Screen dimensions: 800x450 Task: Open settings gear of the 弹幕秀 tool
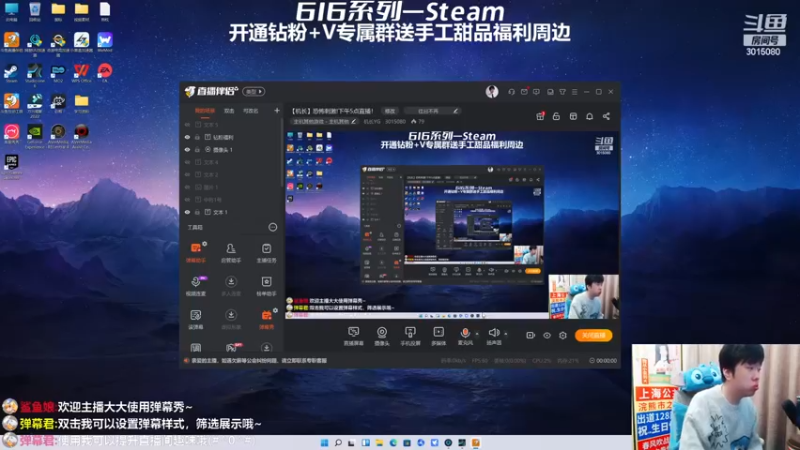(x=276, y=310)
